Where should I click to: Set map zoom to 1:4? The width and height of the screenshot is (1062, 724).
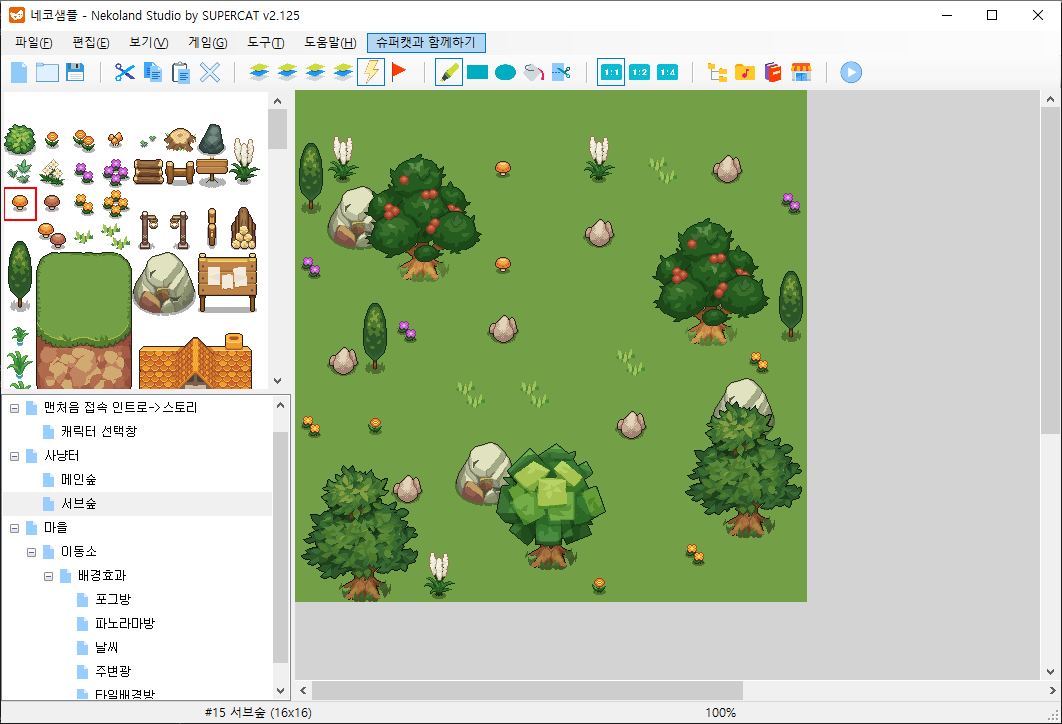pyautogui.click(x=667, y=72)
